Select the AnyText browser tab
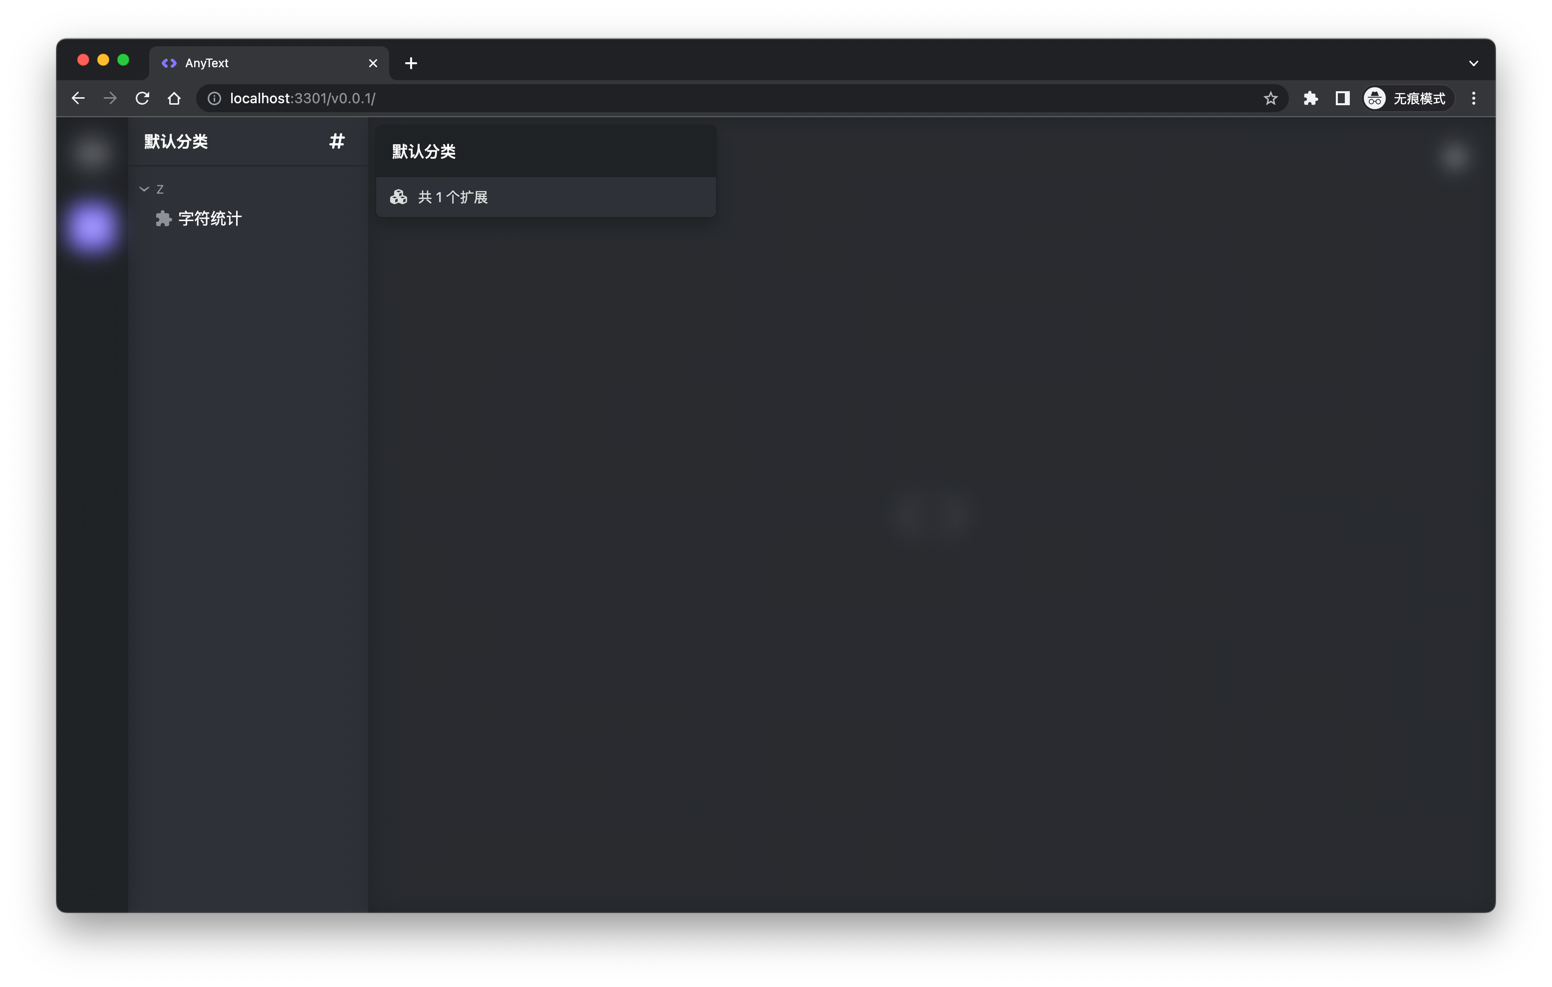 coord(269,63)
